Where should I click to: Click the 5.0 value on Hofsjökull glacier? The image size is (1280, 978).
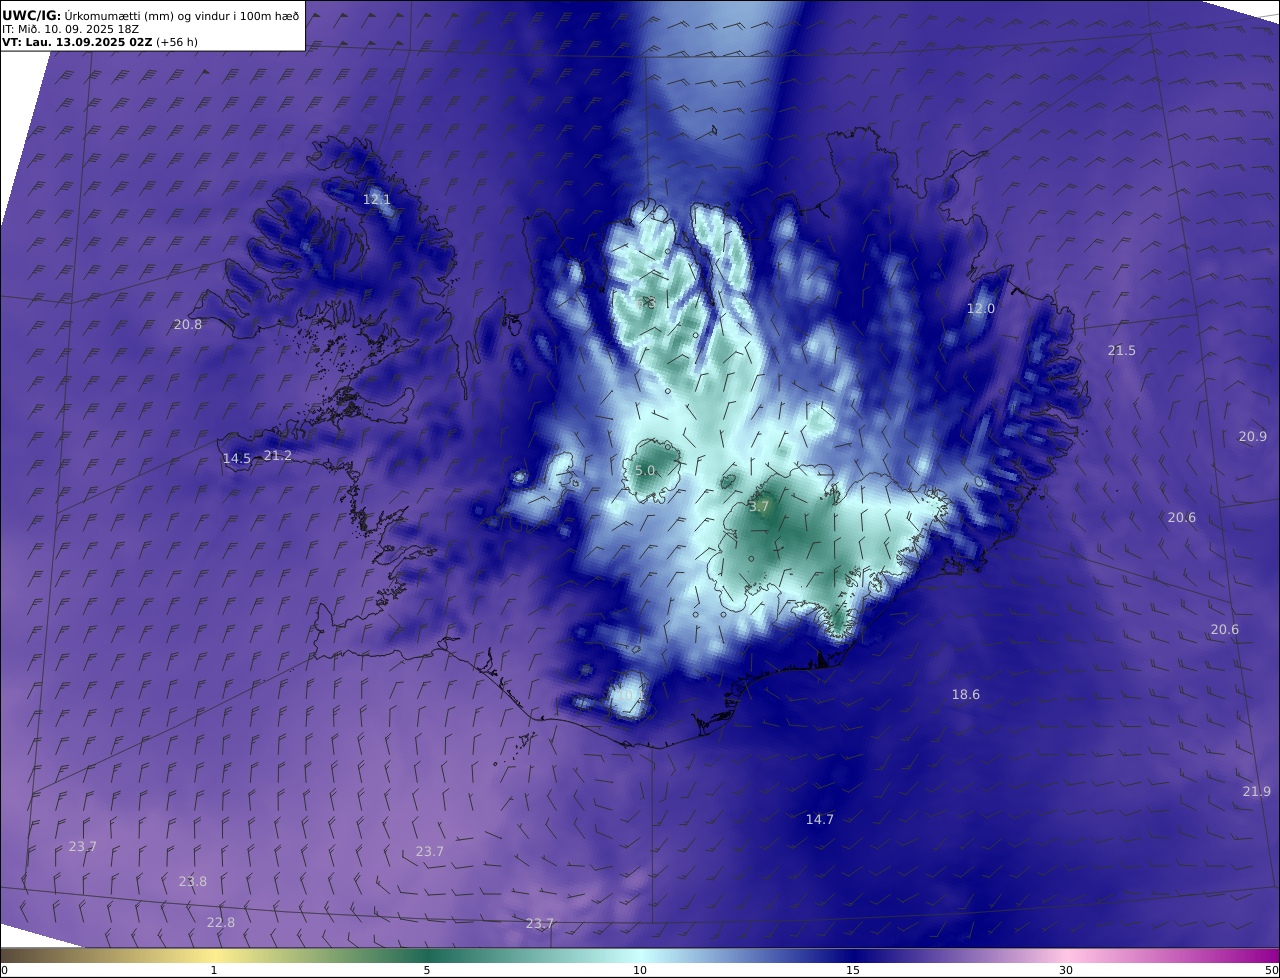coord(645,471)
